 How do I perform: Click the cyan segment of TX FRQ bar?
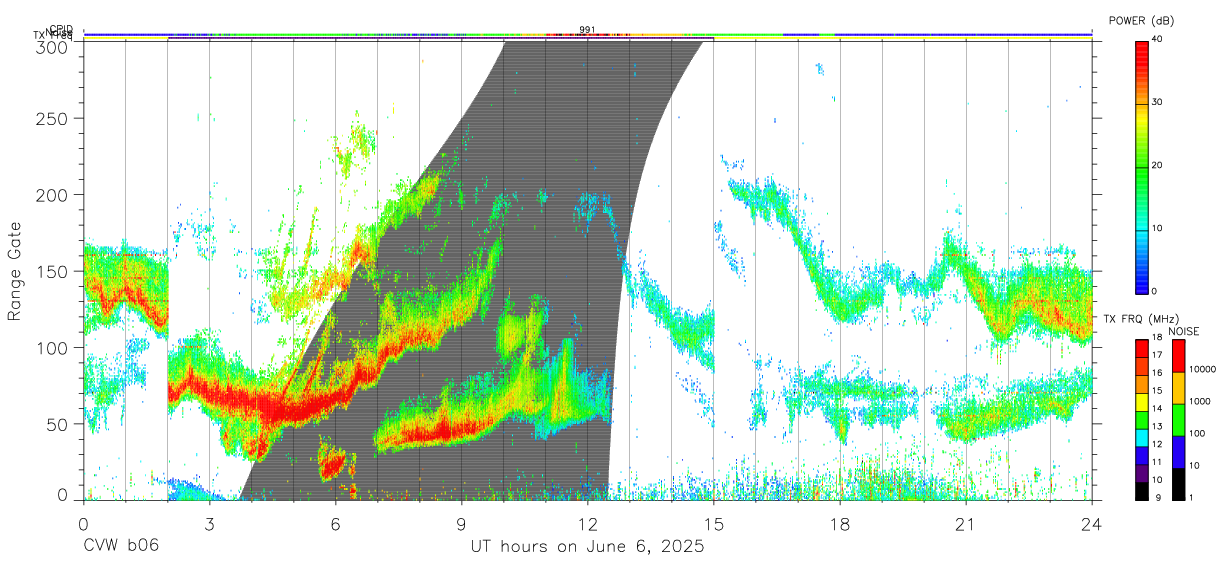pyautogui.click(x=1142, y=438)
